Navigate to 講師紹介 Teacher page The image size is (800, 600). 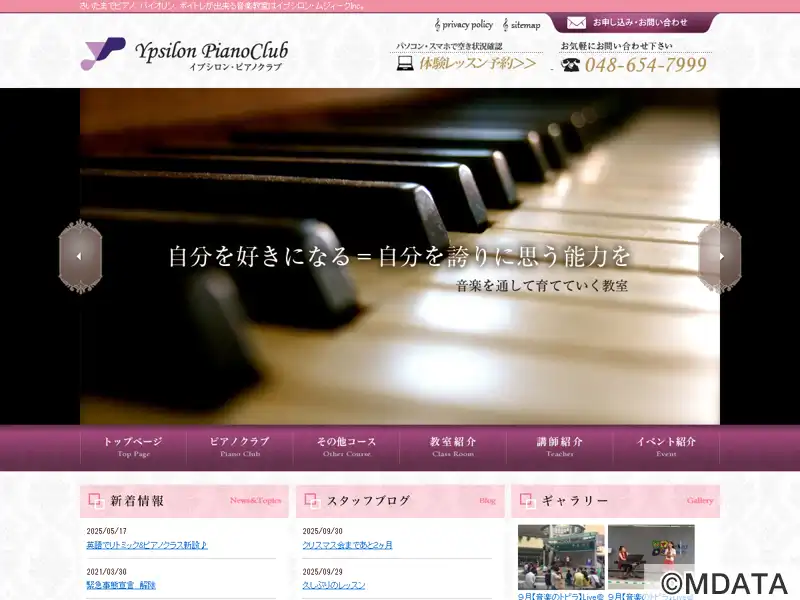point(559,446)
